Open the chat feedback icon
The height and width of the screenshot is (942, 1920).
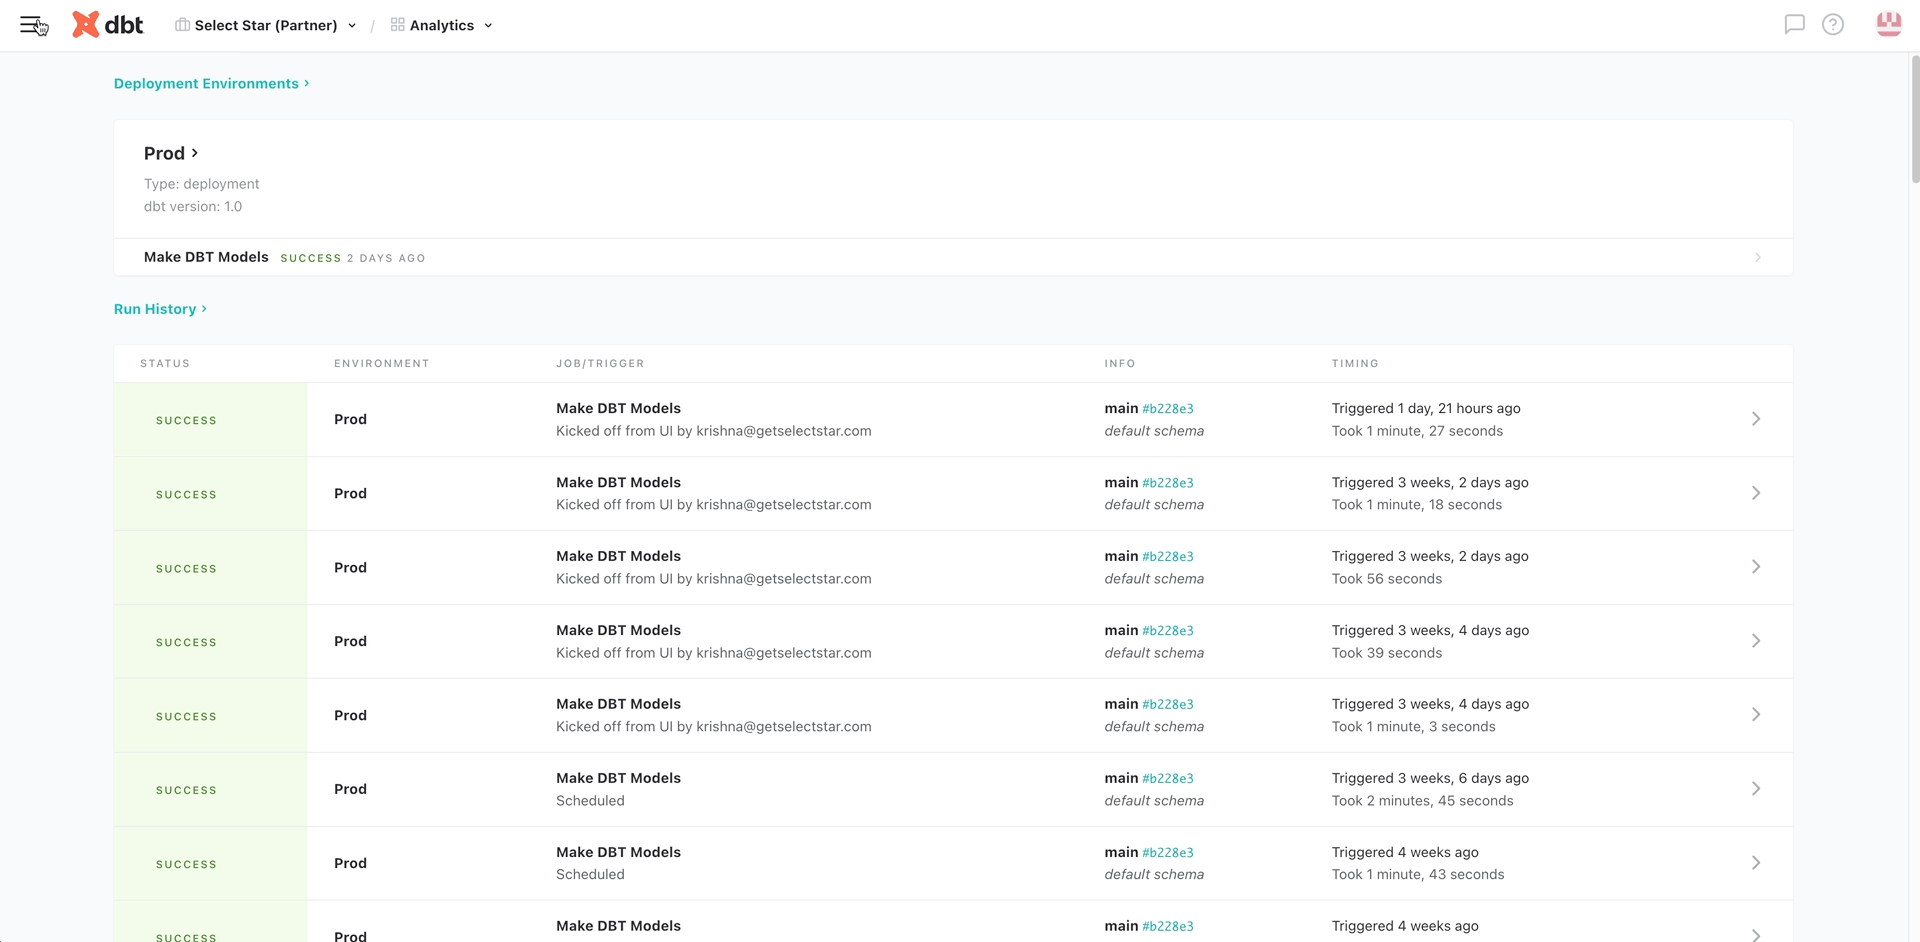(1794, 24)
